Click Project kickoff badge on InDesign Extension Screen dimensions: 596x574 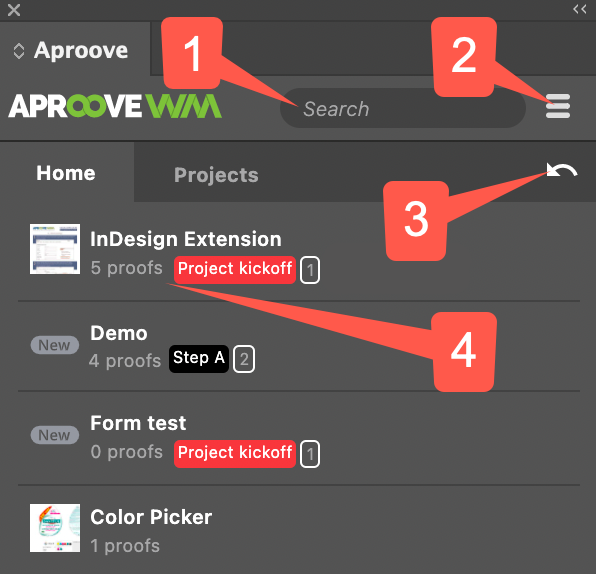(x=235, y=270)
